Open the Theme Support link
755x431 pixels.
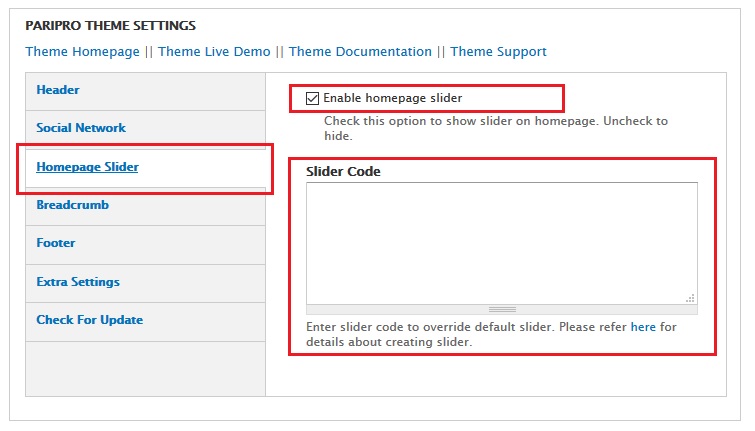498,52
